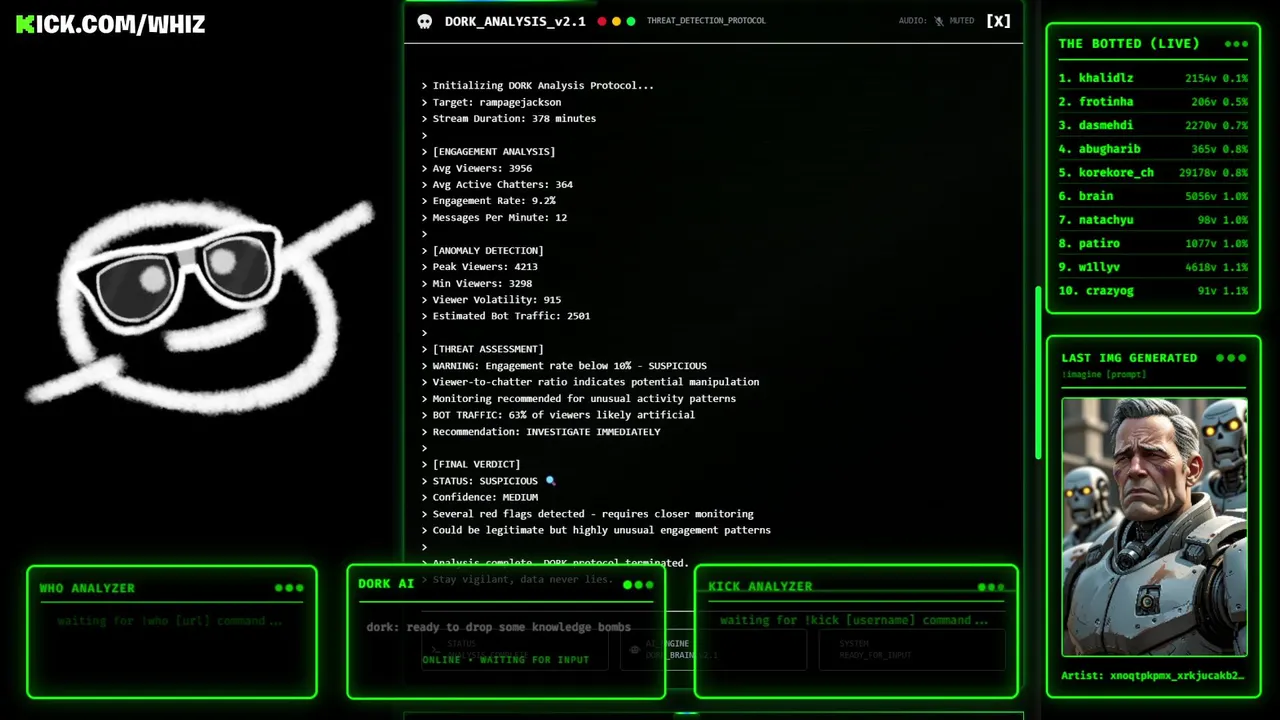
Task: Click the KICK ANALYZER panel title
Action: pyautogui.click(x=760, y=587)
